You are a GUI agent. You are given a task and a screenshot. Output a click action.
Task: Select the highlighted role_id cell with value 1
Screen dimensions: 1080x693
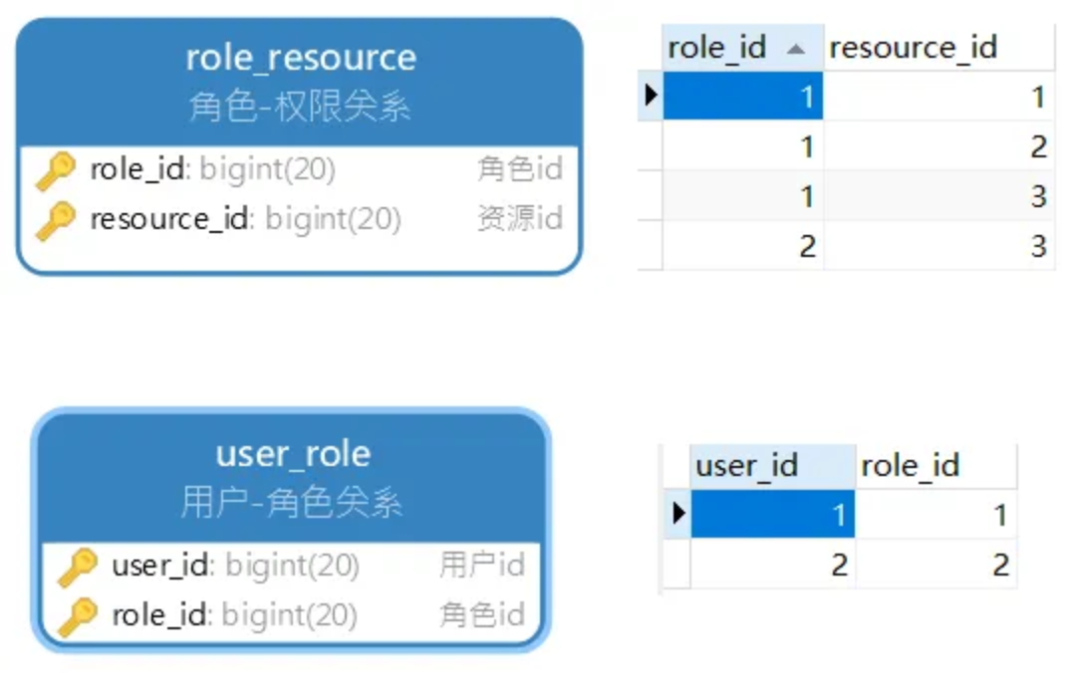(x=743, y=97)
